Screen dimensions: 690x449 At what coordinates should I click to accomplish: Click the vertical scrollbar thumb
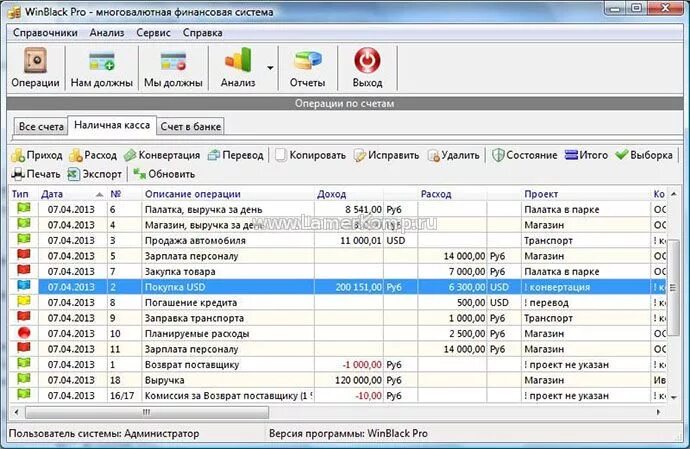pos(674,287)
